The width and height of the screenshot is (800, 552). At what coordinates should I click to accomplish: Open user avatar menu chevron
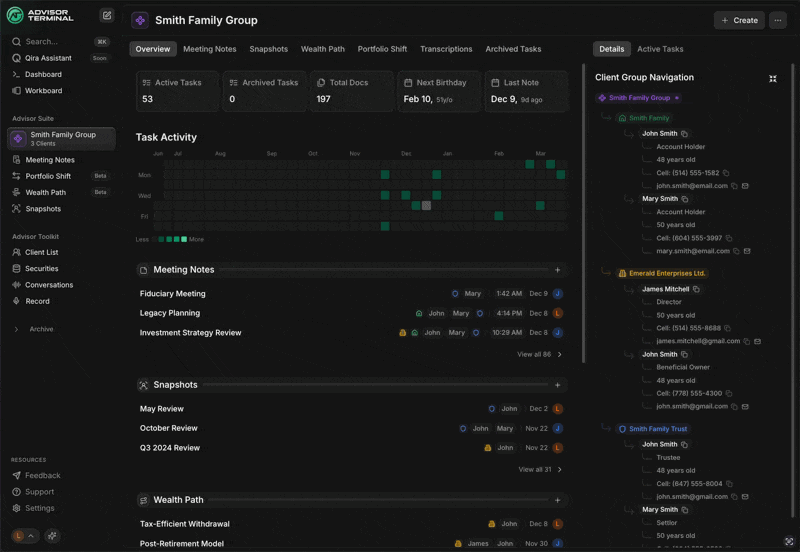(31, 536)
